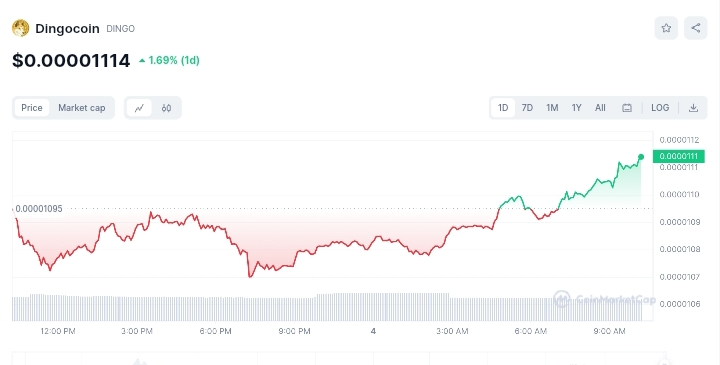Download chart data with download icon

click(x=693, y=108)
